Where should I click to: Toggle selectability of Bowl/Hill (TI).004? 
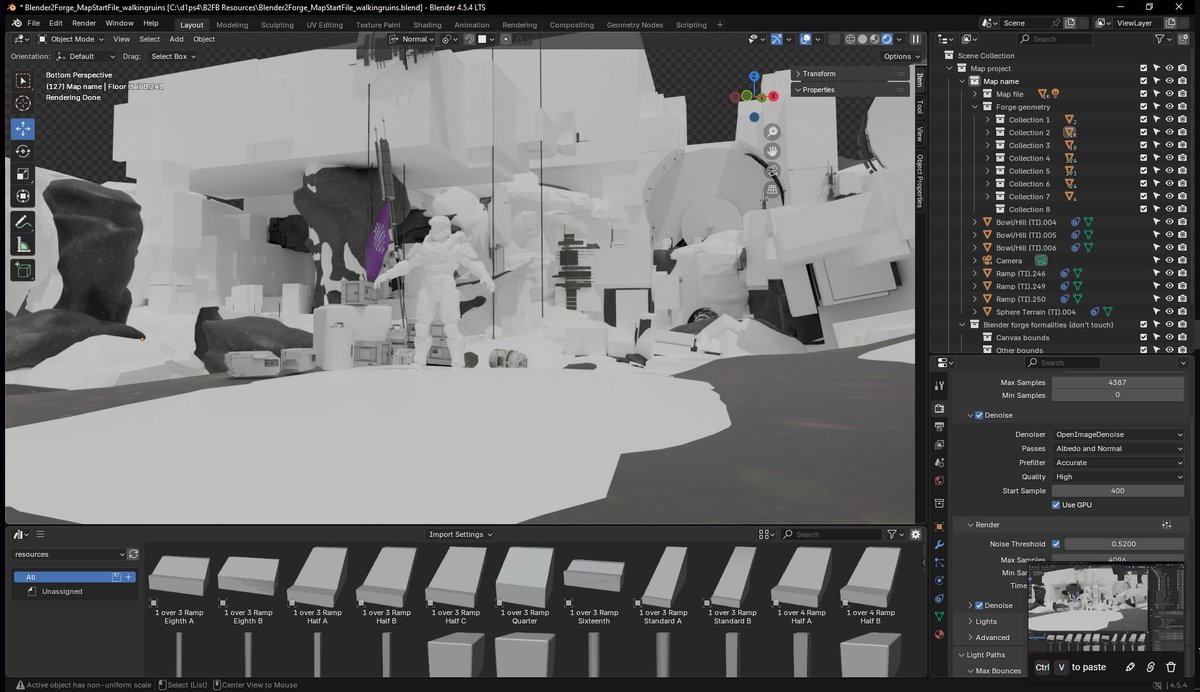coord(1157,222)
